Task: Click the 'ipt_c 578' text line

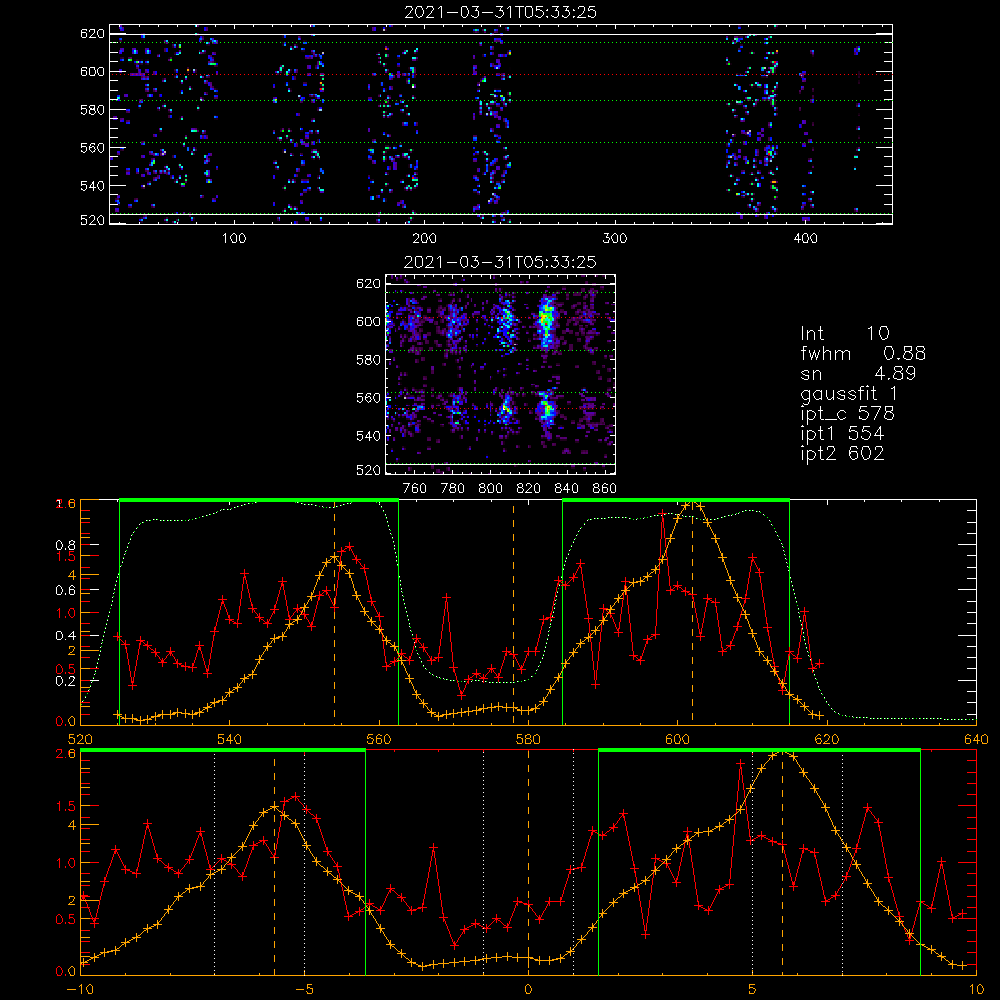Action: tap(848, 414)
